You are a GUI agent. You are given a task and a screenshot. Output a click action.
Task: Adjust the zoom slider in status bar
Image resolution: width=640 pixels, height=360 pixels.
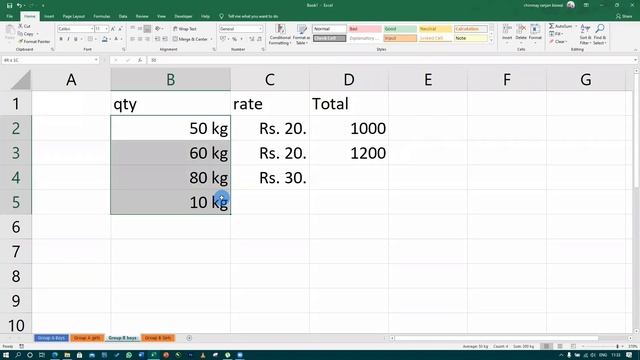617,346
